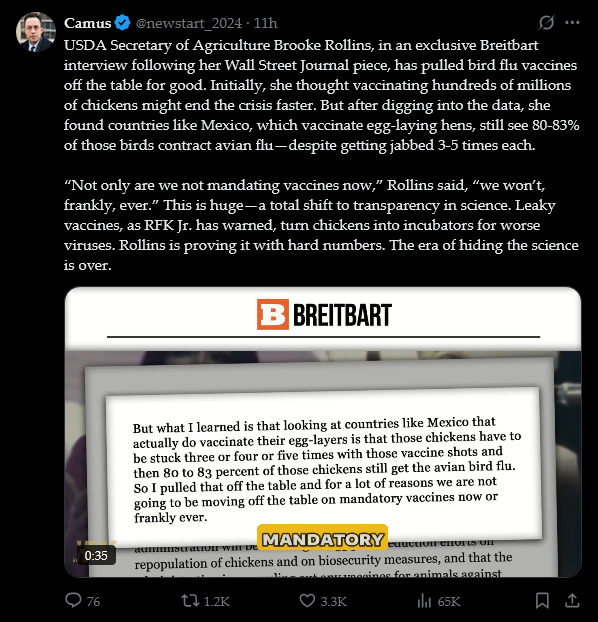Viewport: 598px width, 622px height.
Task: Click the share upload icon
Action: click(572, 600)
